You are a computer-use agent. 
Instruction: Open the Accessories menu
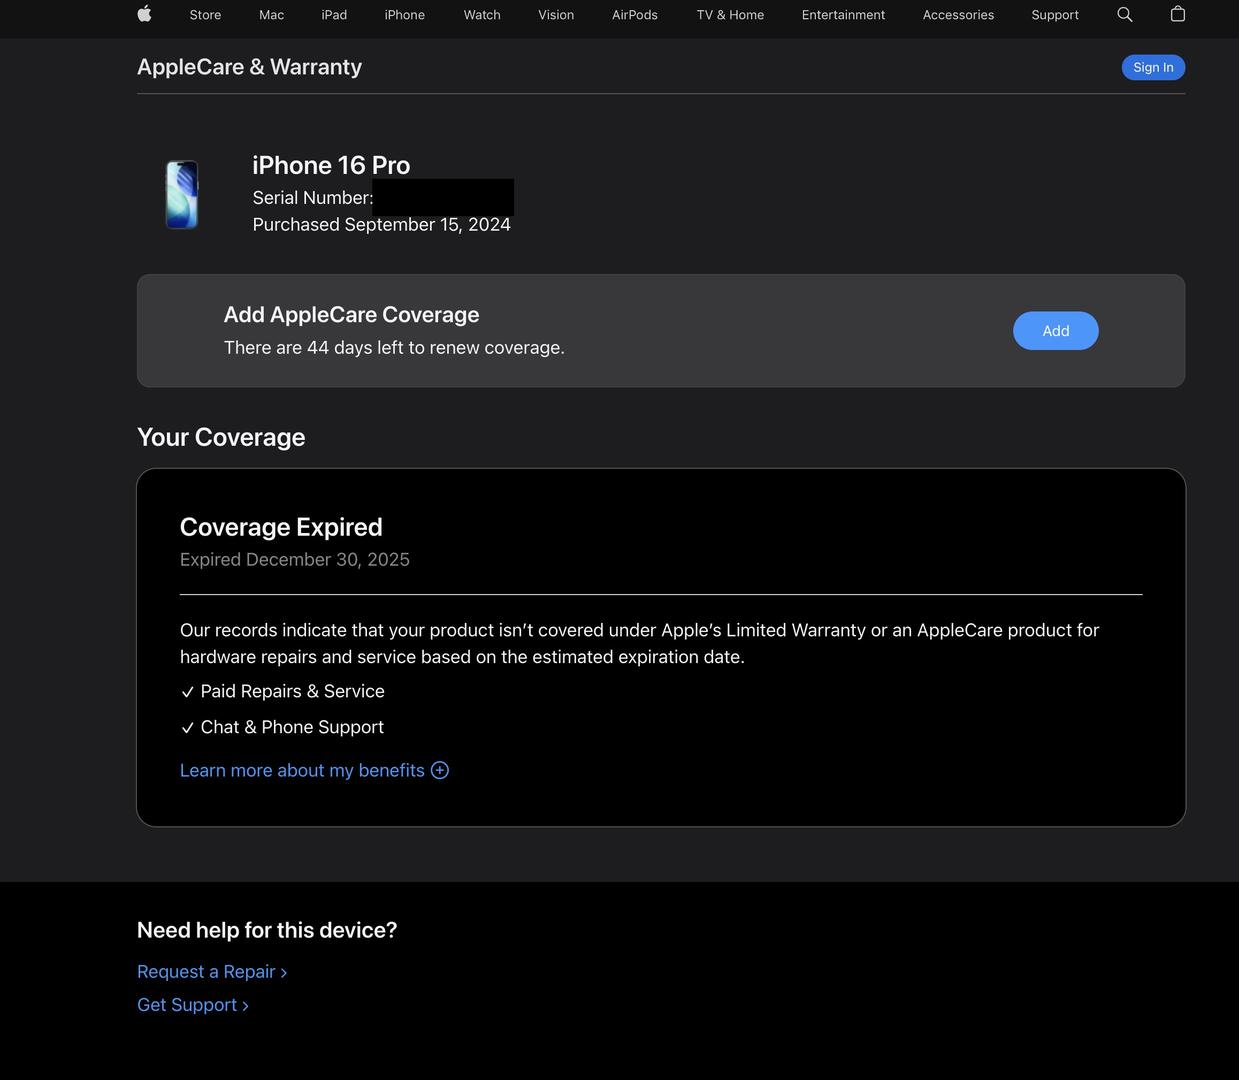coord(958,15)
